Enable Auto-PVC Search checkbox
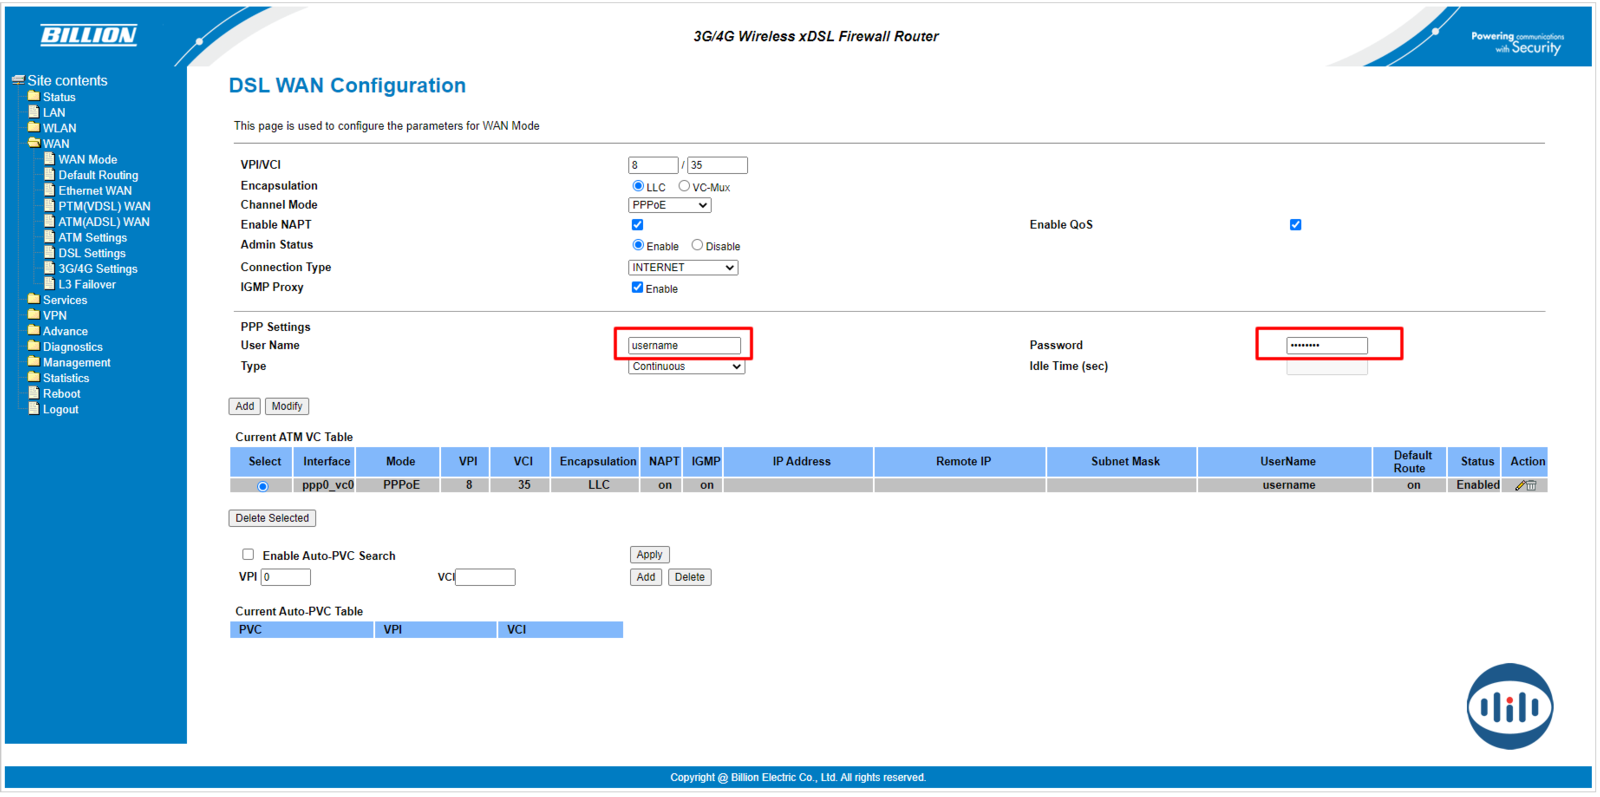 (x=248, y=554)
